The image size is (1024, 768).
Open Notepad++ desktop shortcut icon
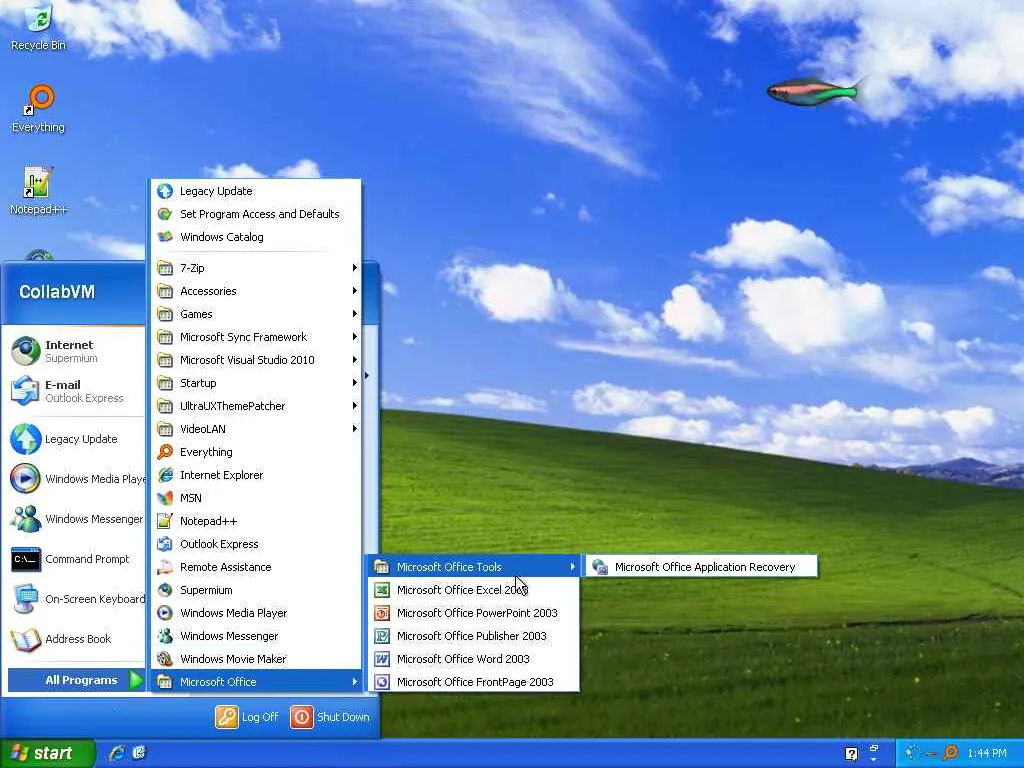(x=38, y=190)
